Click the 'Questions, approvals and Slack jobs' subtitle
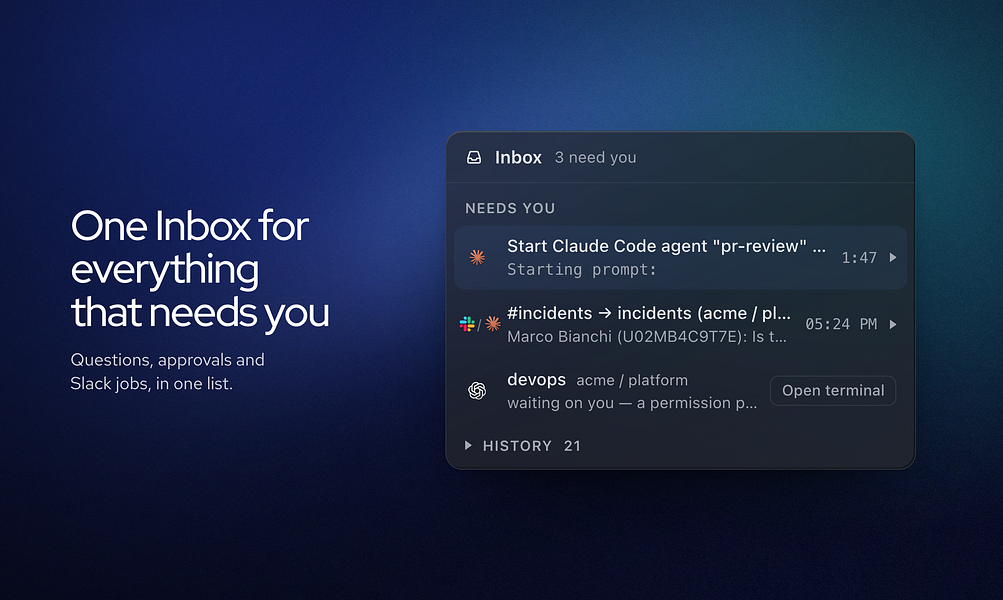The width and height of the screenshot is (1003, 600). (167, 372)
